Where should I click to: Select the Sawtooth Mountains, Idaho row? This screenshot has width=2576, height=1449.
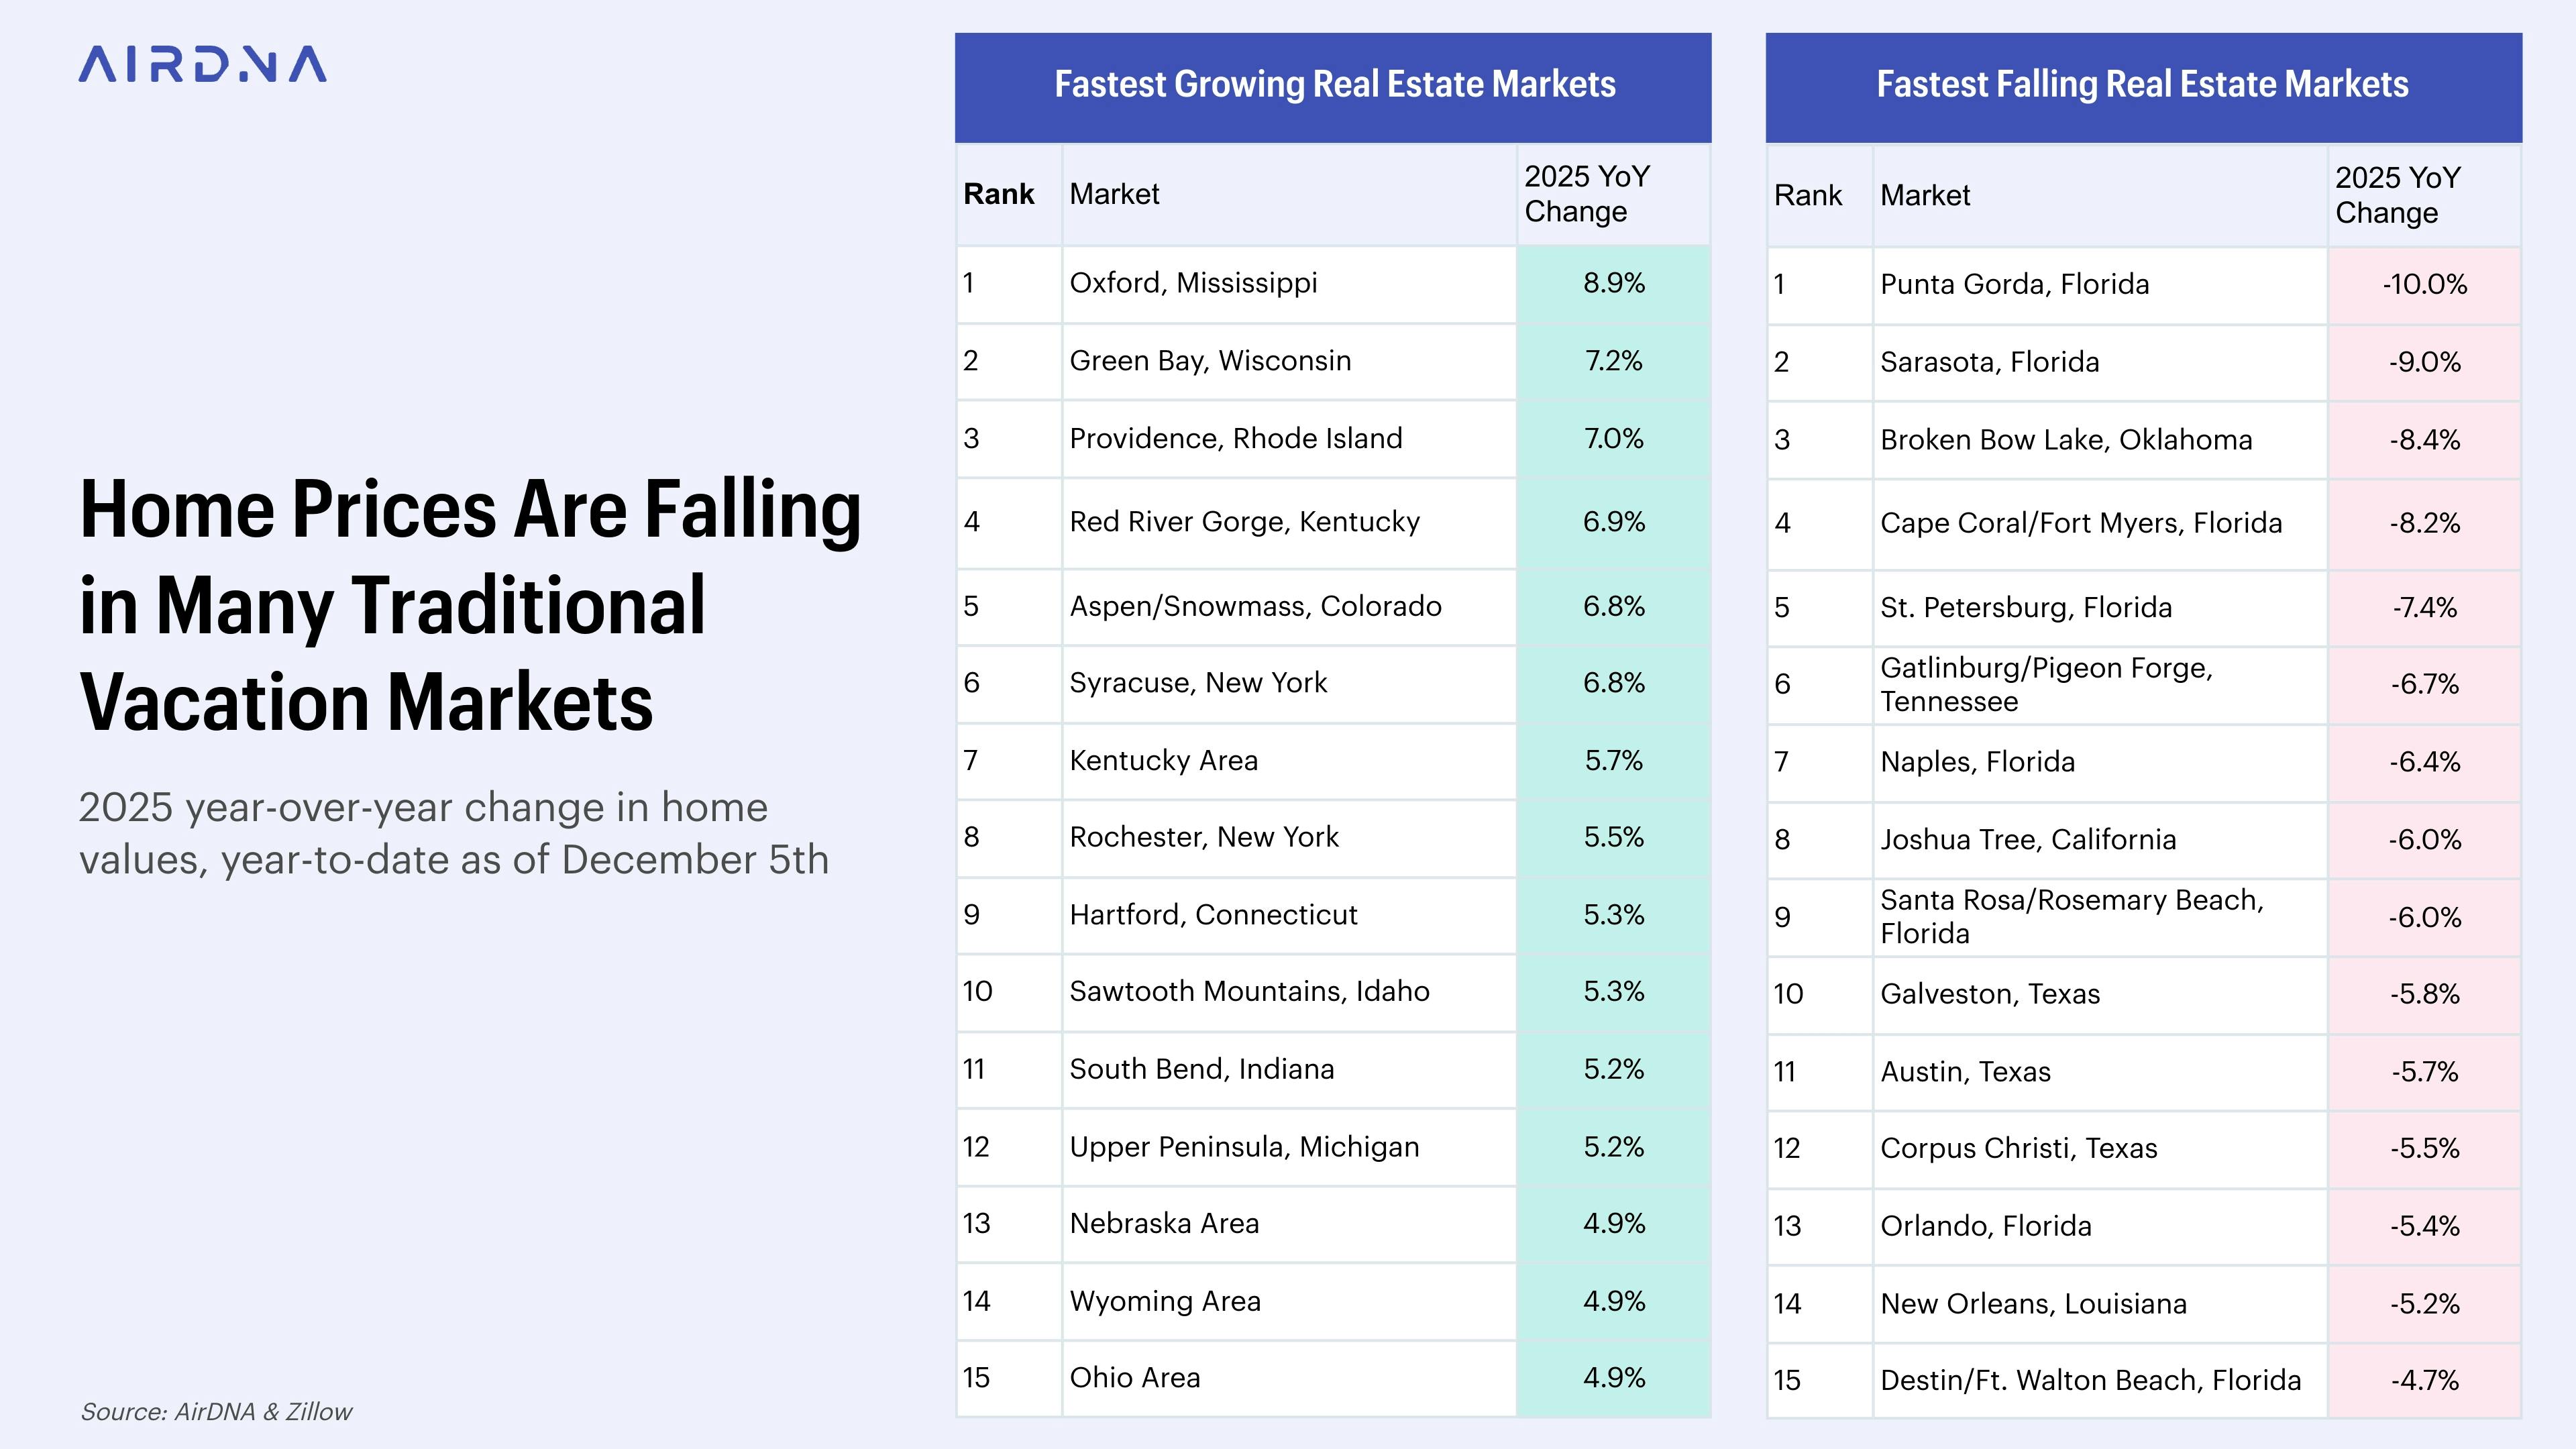coord(1249,991)
